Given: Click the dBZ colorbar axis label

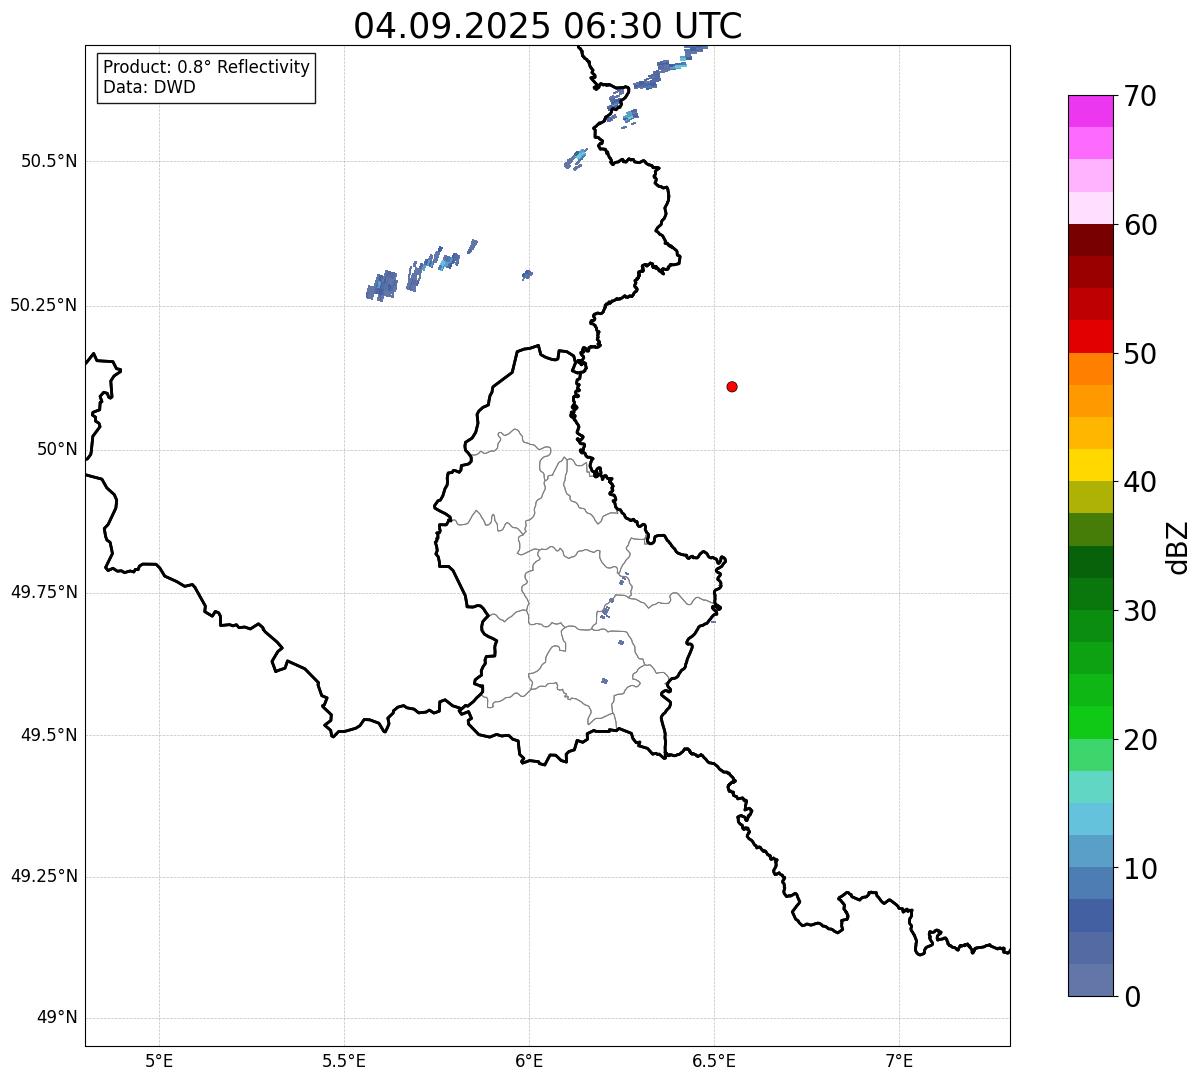Looking at the screenshot, I should [x=1179, y=547].
